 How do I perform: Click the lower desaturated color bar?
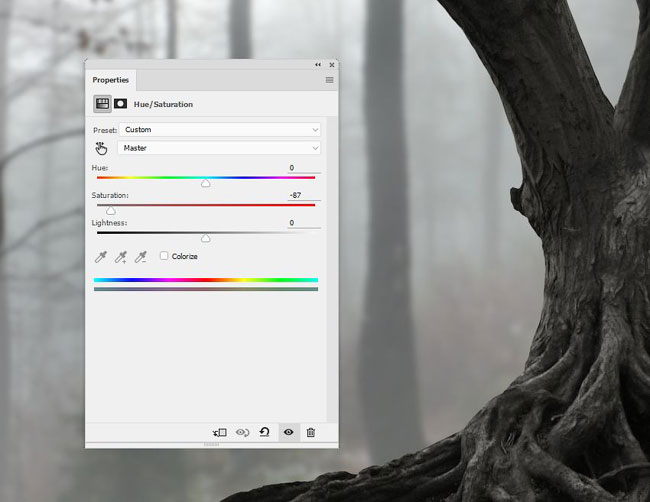tap(206, 289)
